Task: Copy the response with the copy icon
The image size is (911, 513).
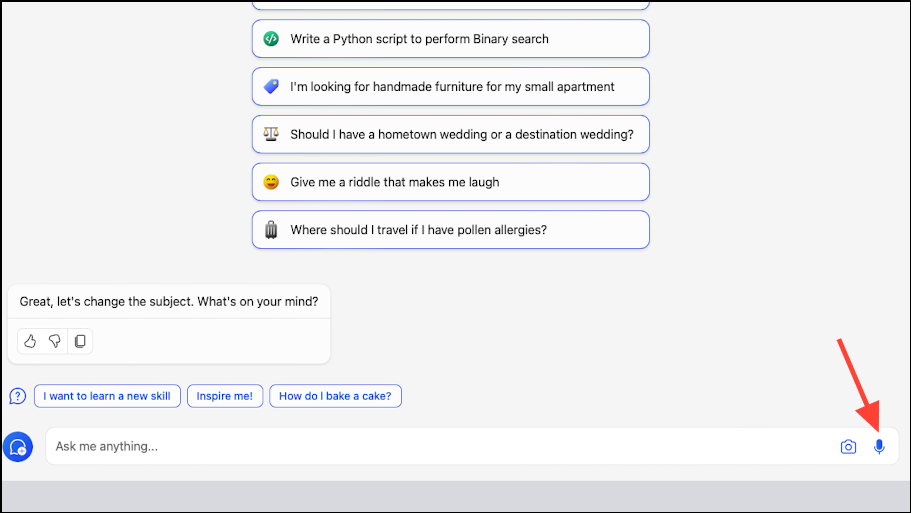Action: (x=80, y=341)
